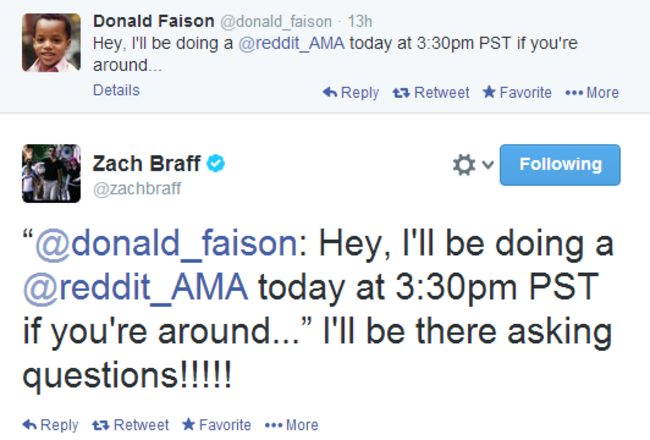This screenshot has height=440, width=650.
Task: Click the Reply arrow icon on Donald Faison's tweet
Action: click(x=330, y=92)
